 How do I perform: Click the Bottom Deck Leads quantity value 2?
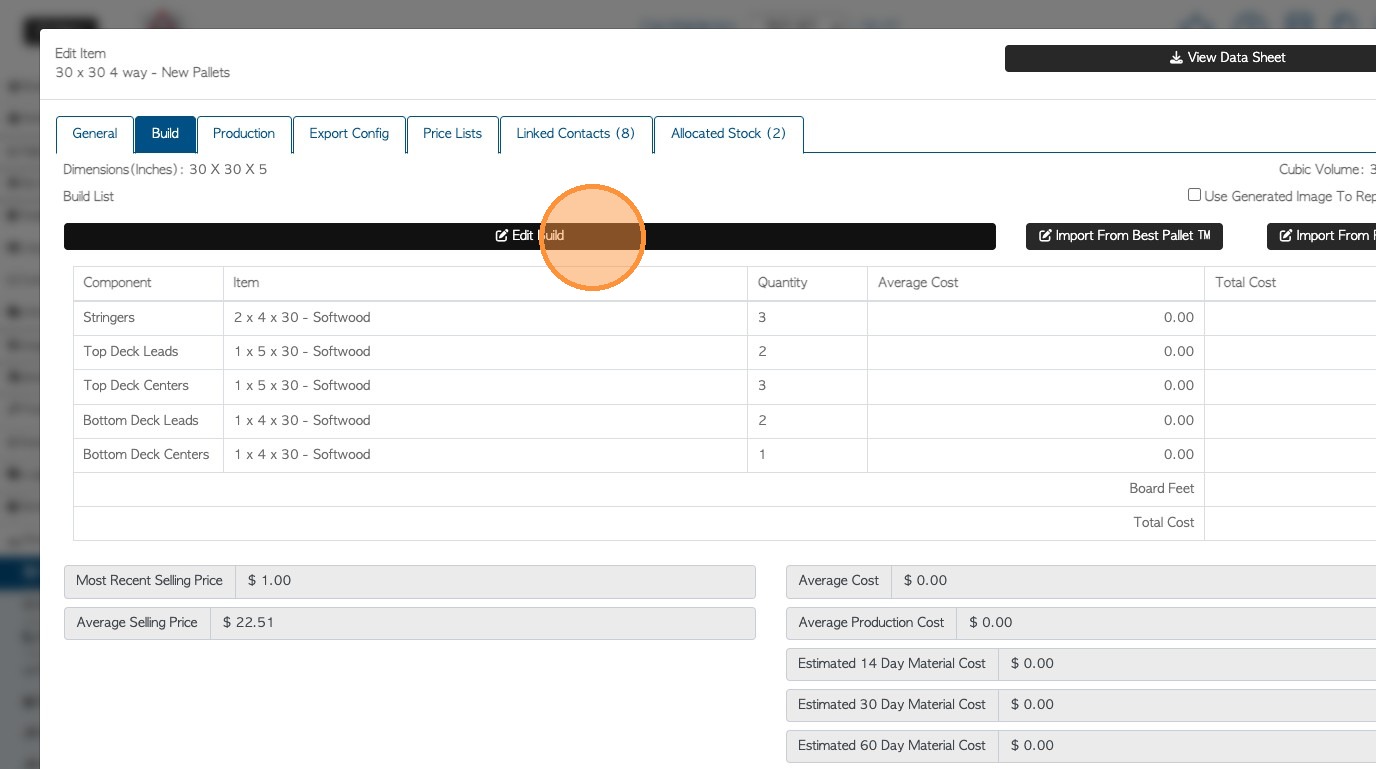pyautogui.click(x=762, y=421)
